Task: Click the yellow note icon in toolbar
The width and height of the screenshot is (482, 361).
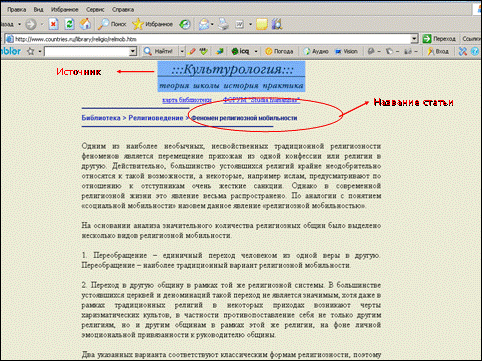Action: (262, 24)
